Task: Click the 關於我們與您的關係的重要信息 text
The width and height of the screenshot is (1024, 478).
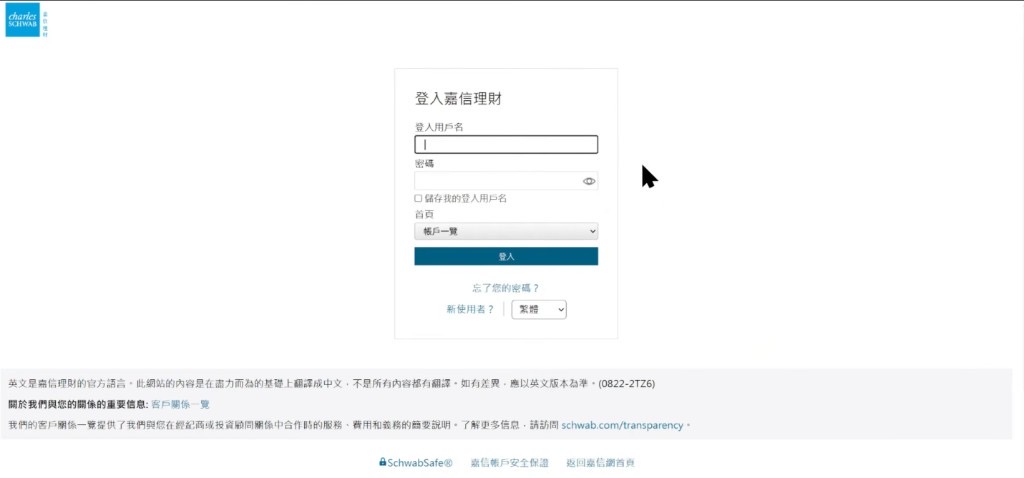Action: (78, 405)
